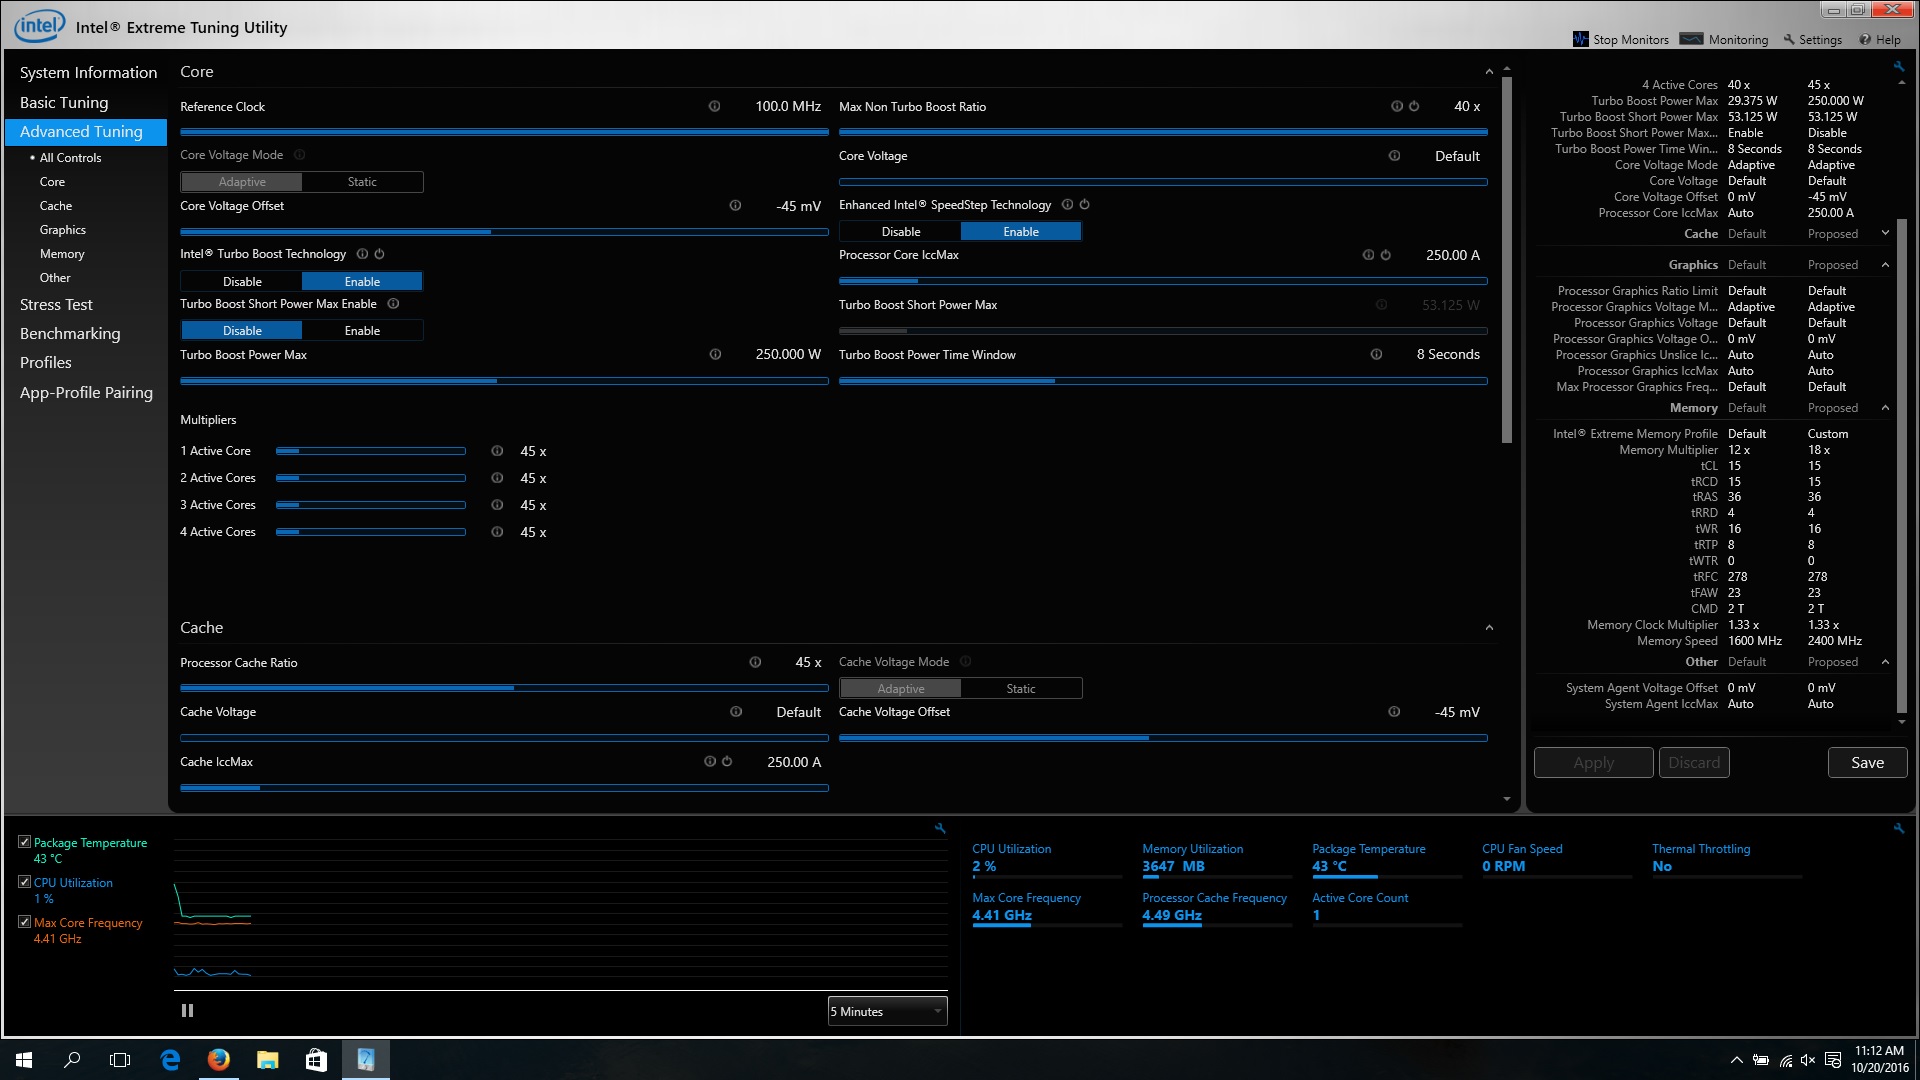This screenshot has height=1080, width=1920.
Task: Click the Apply button
Action: coord(1593,762)
